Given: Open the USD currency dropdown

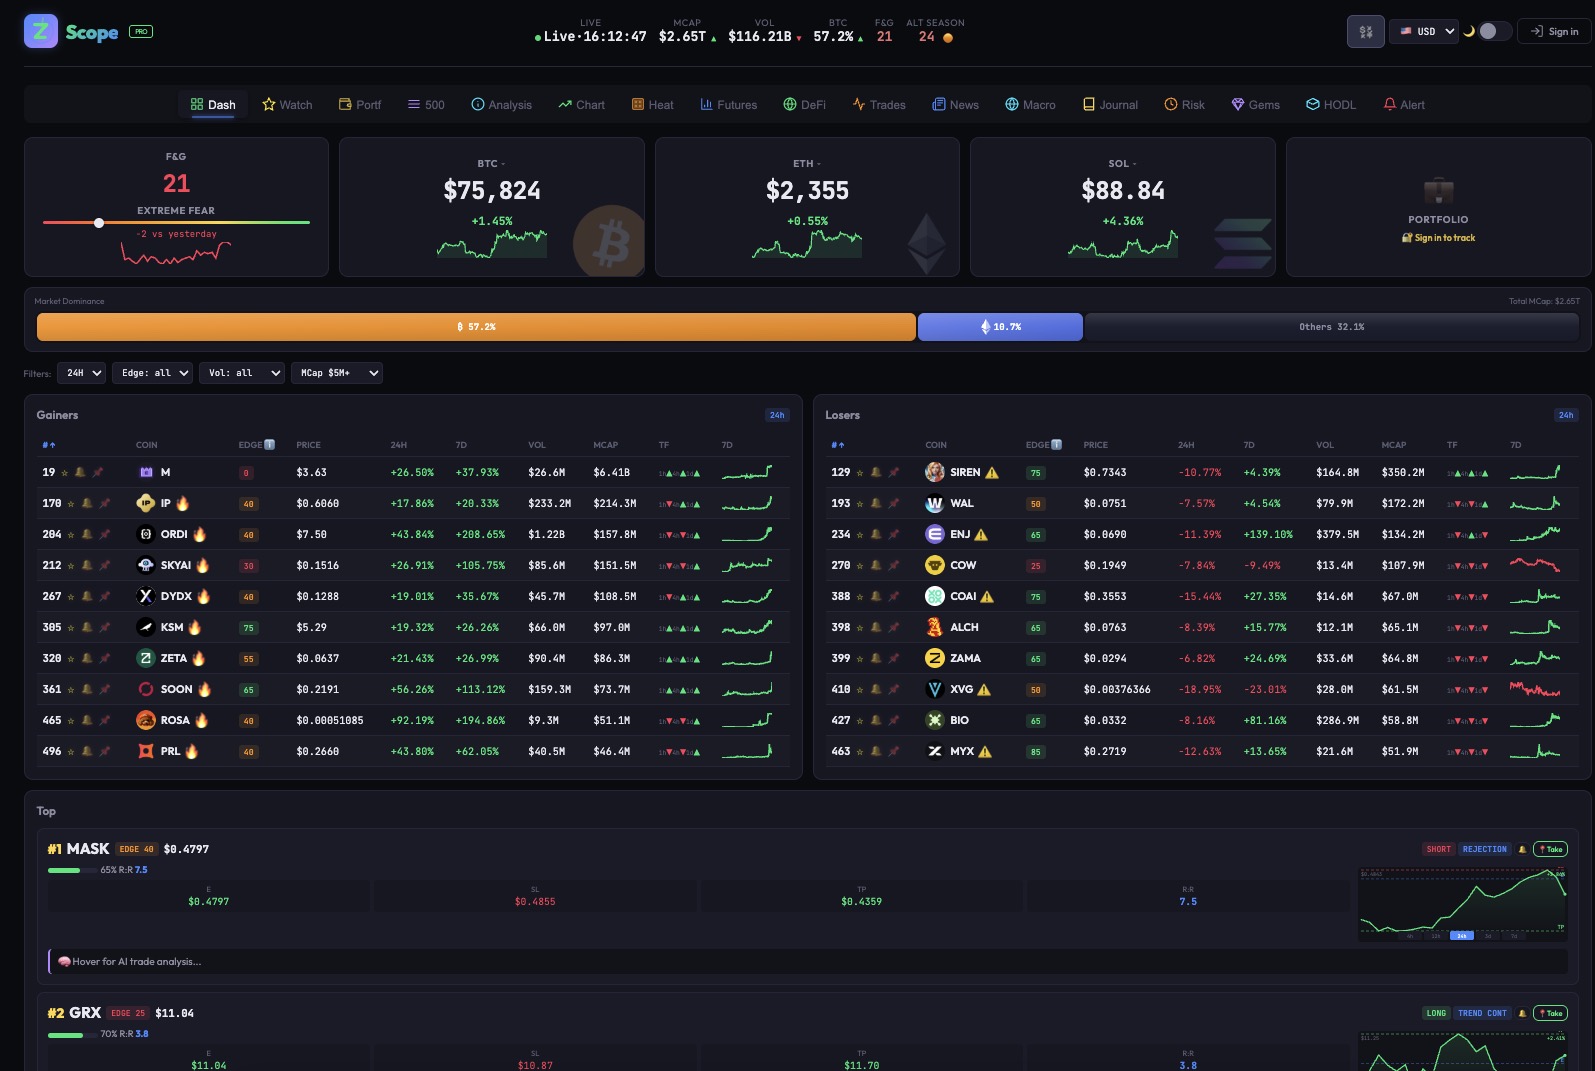Looking at the screenshot, I should [x=1423, y=31].
